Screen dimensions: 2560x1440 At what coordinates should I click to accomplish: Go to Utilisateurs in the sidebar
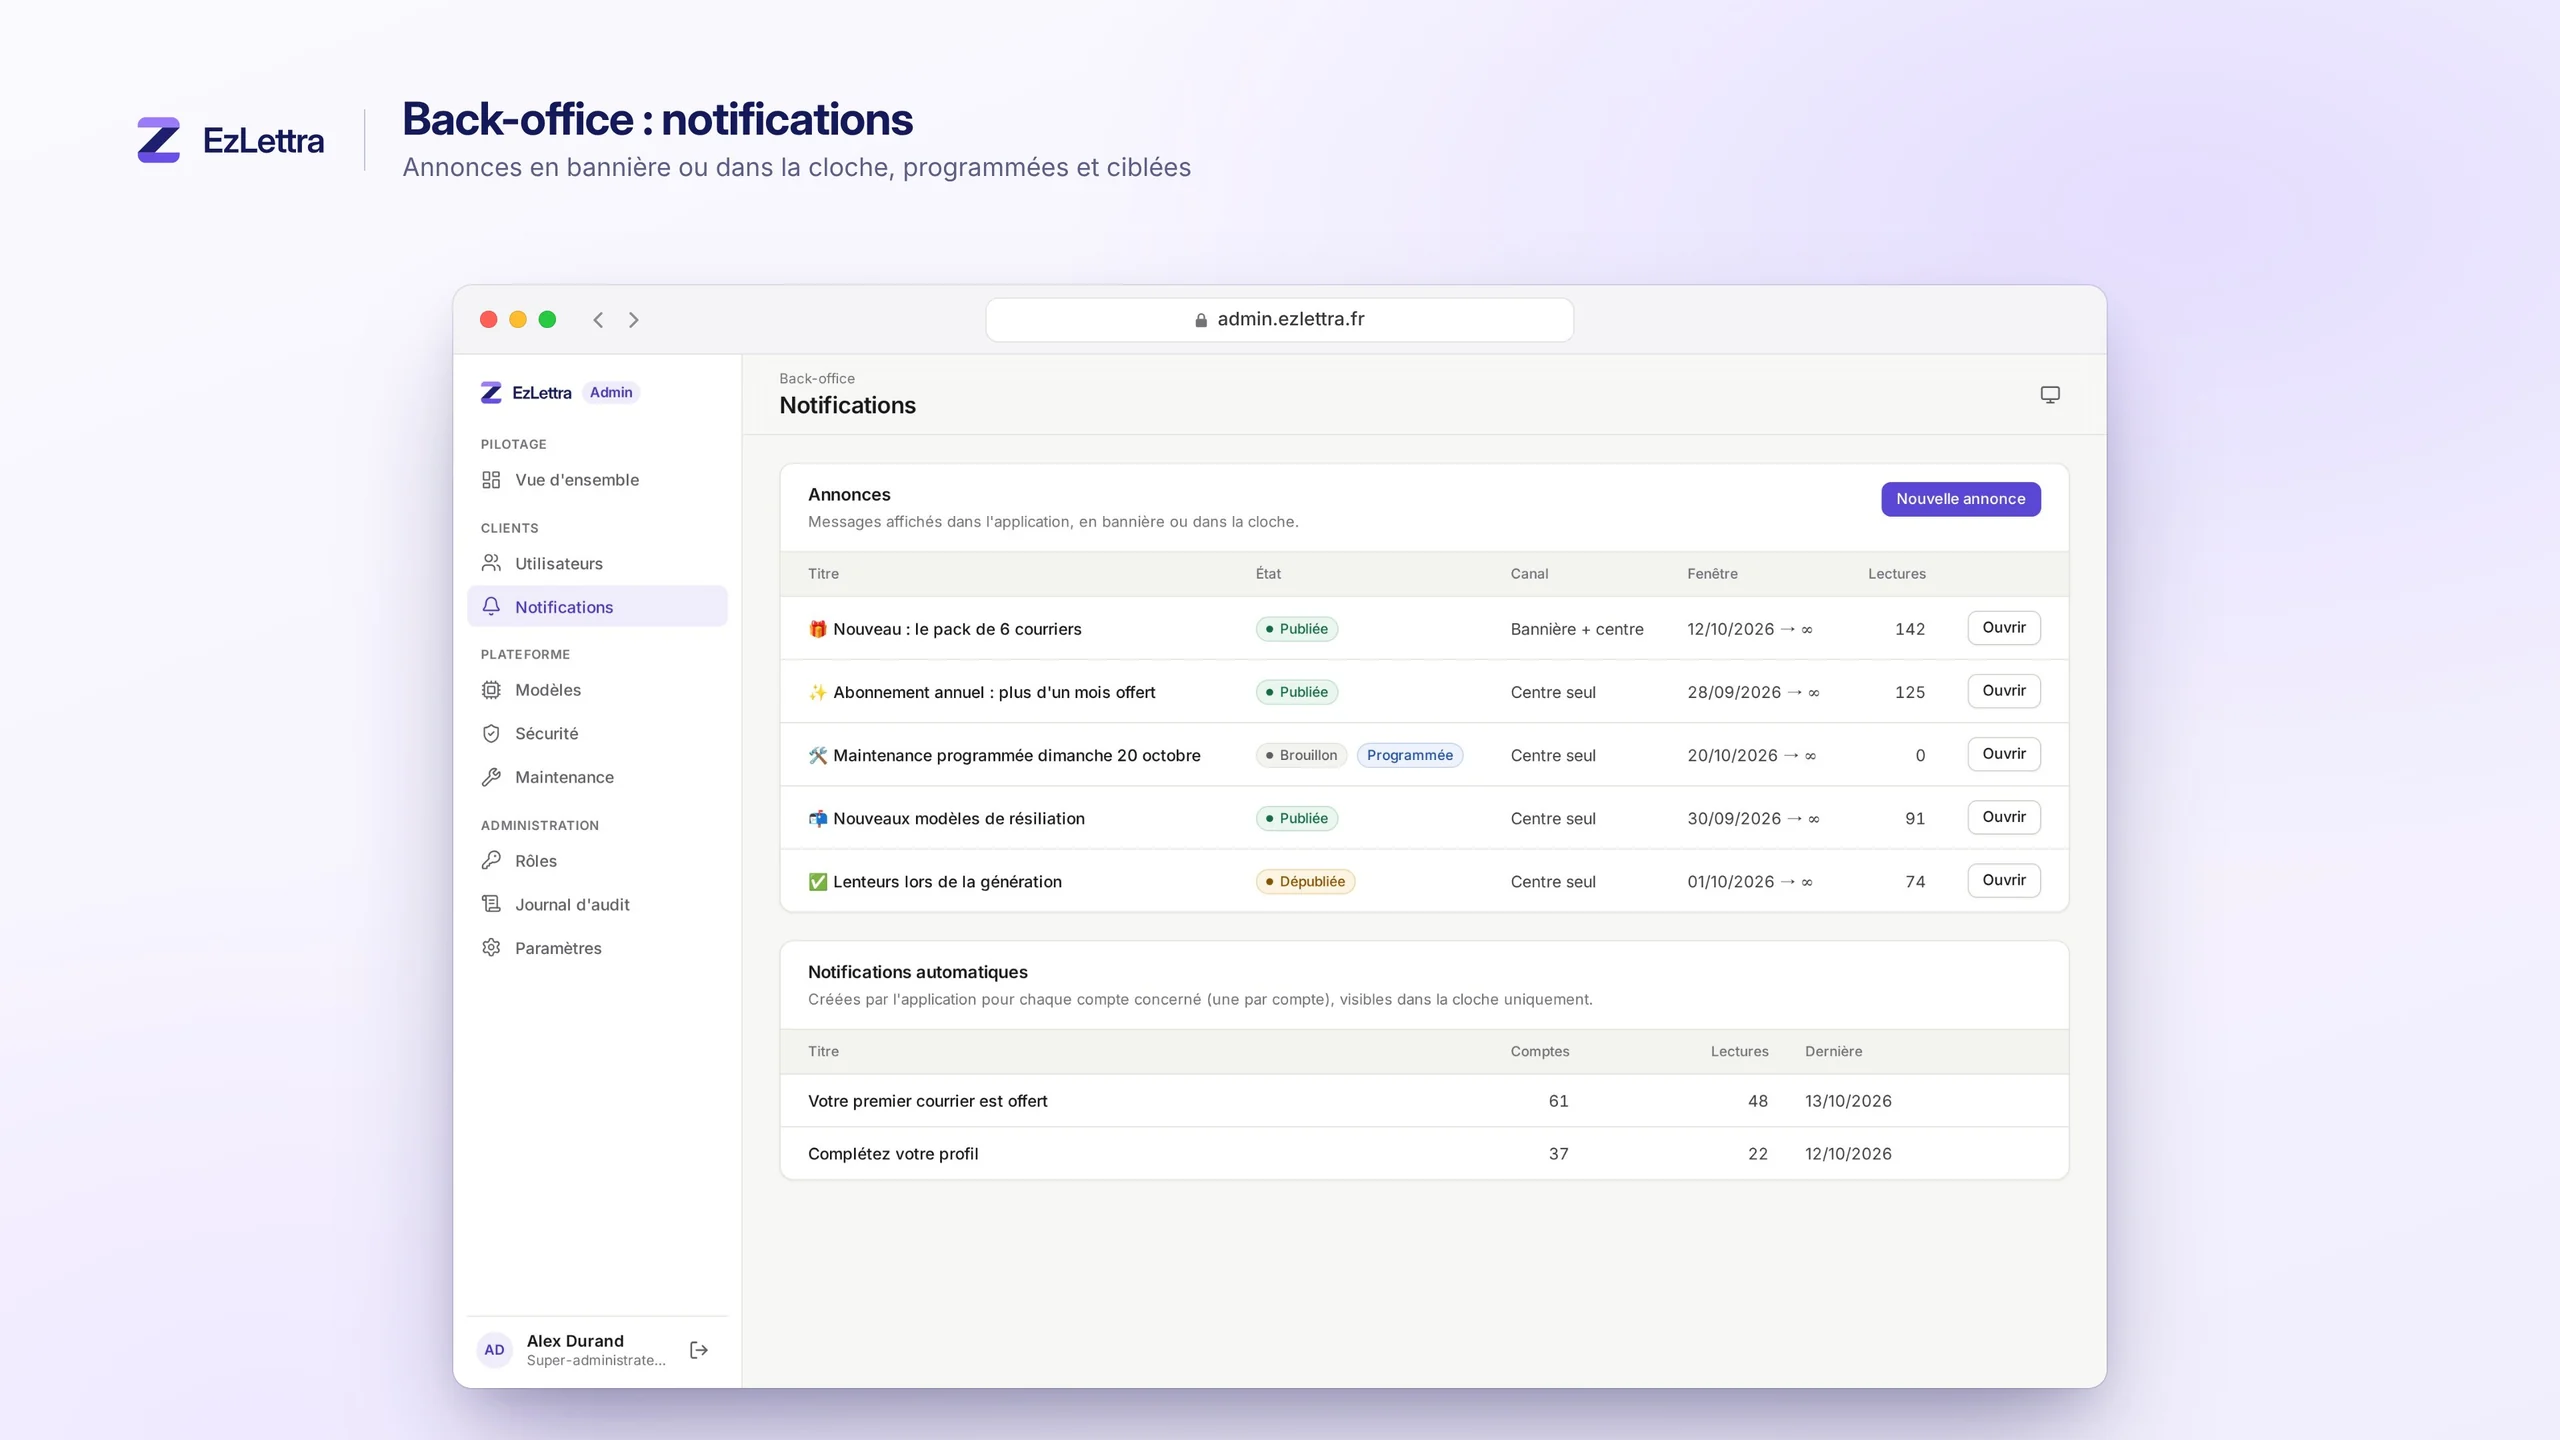point(597,563)
